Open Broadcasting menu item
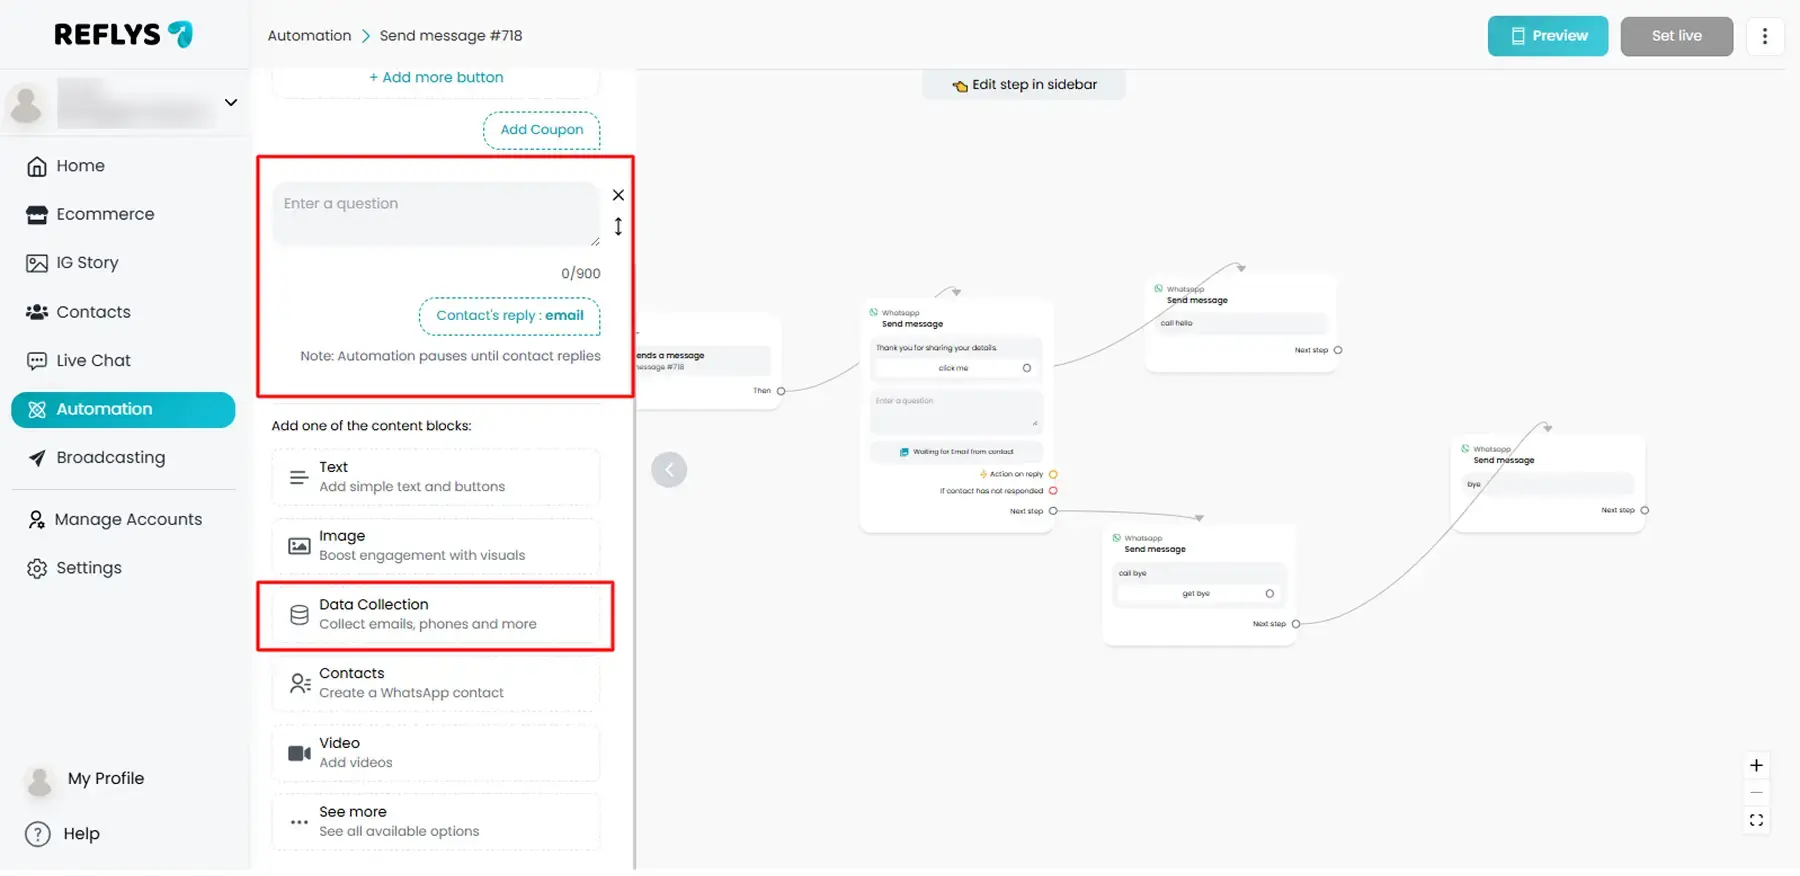1800x876 pixels. 110,458
